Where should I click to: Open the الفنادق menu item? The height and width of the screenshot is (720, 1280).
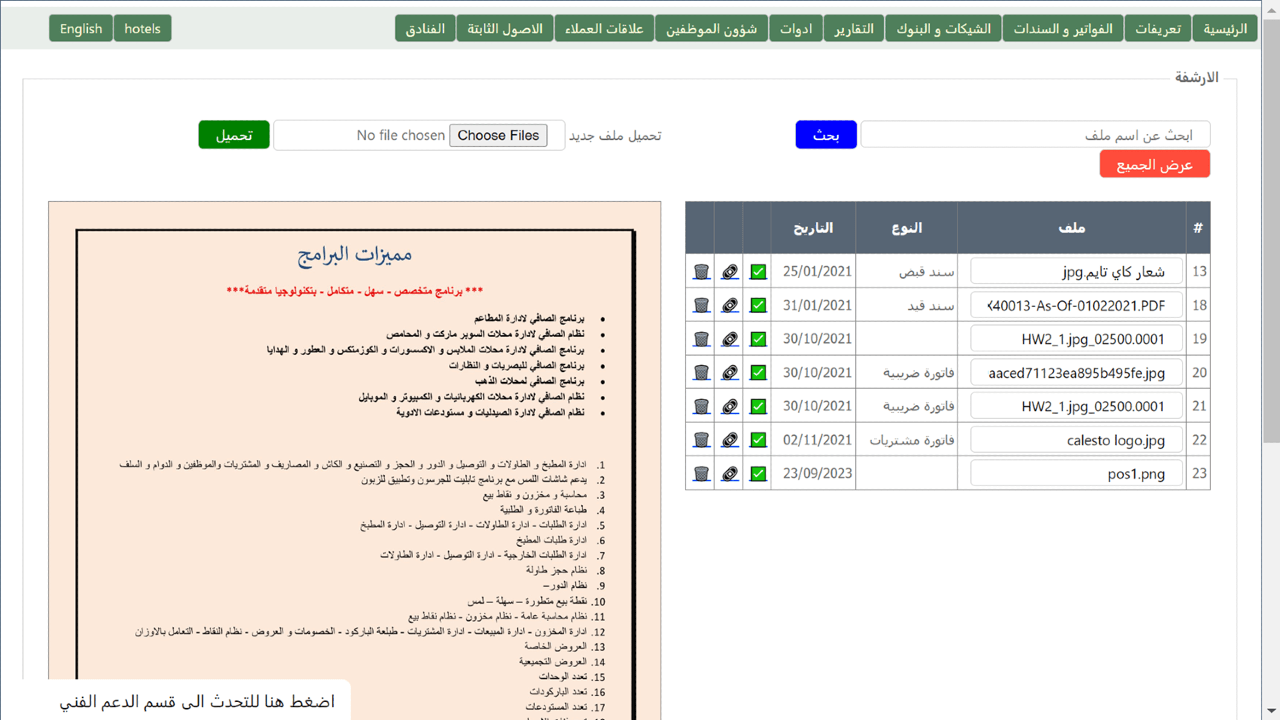[x=425, y=29]
